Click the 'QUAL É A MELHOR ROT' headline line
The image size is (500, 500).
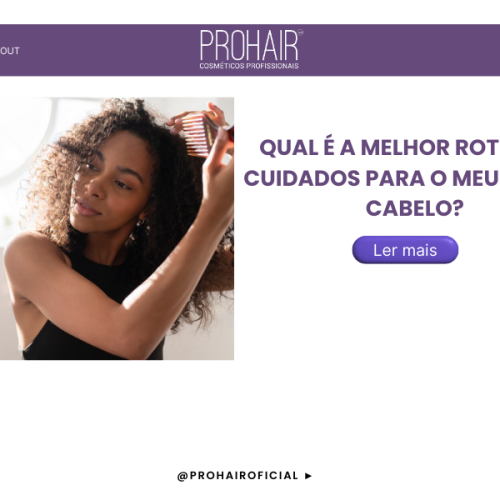(x=379, y=148)
